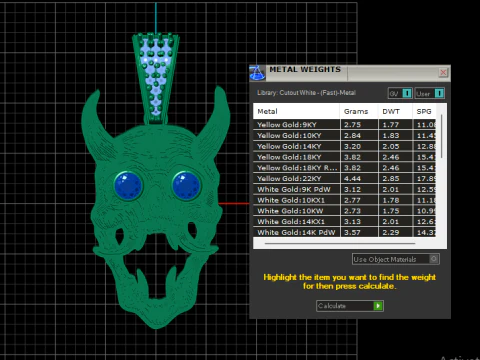Image resolution: width=480 pixels, height=360 pixels.
Task: Sort table by Metal column header
Action: (296, 111)
